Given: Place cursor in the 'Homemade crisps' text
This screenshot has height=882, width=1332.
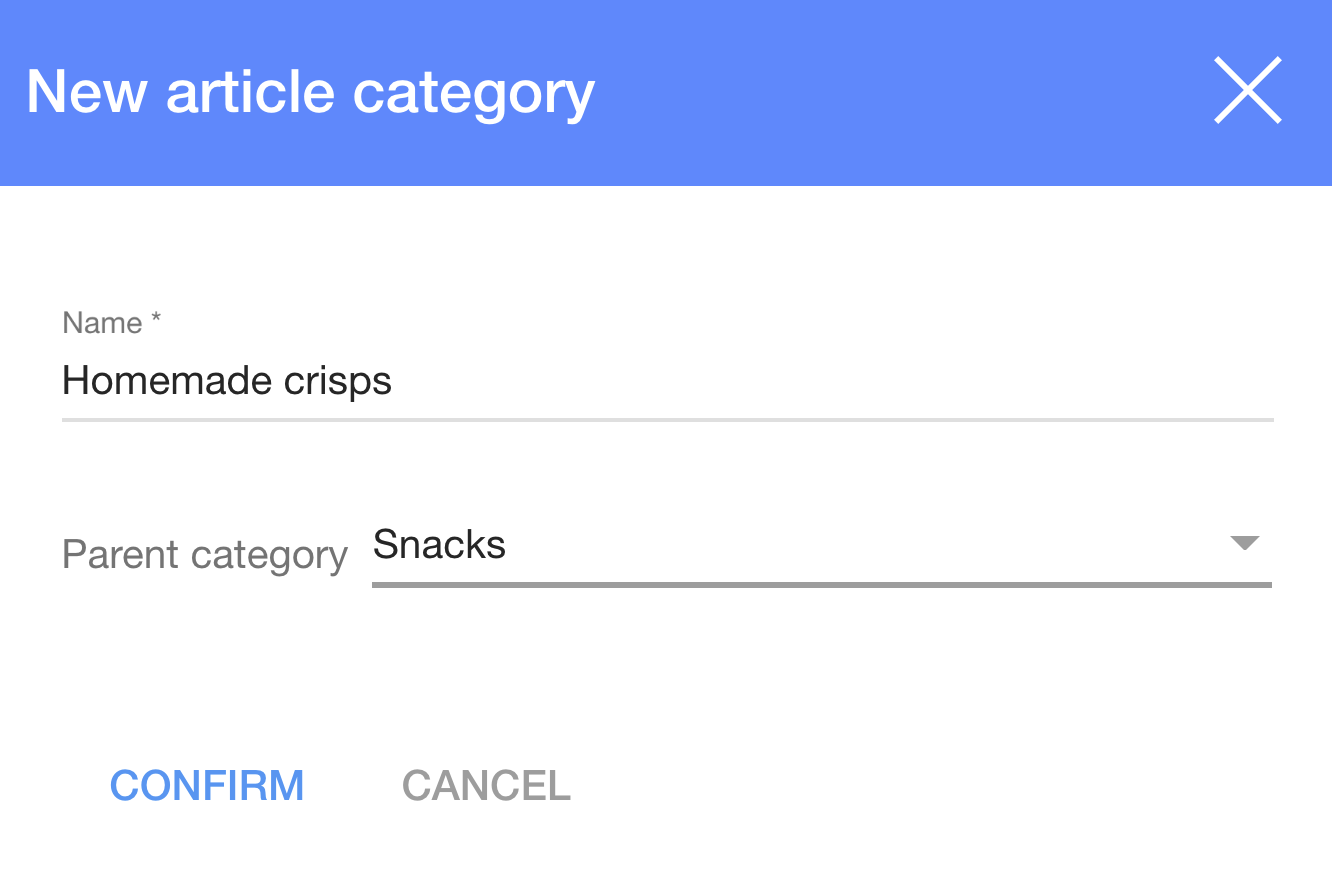Looking at the screenshot, I should point(227,381).
